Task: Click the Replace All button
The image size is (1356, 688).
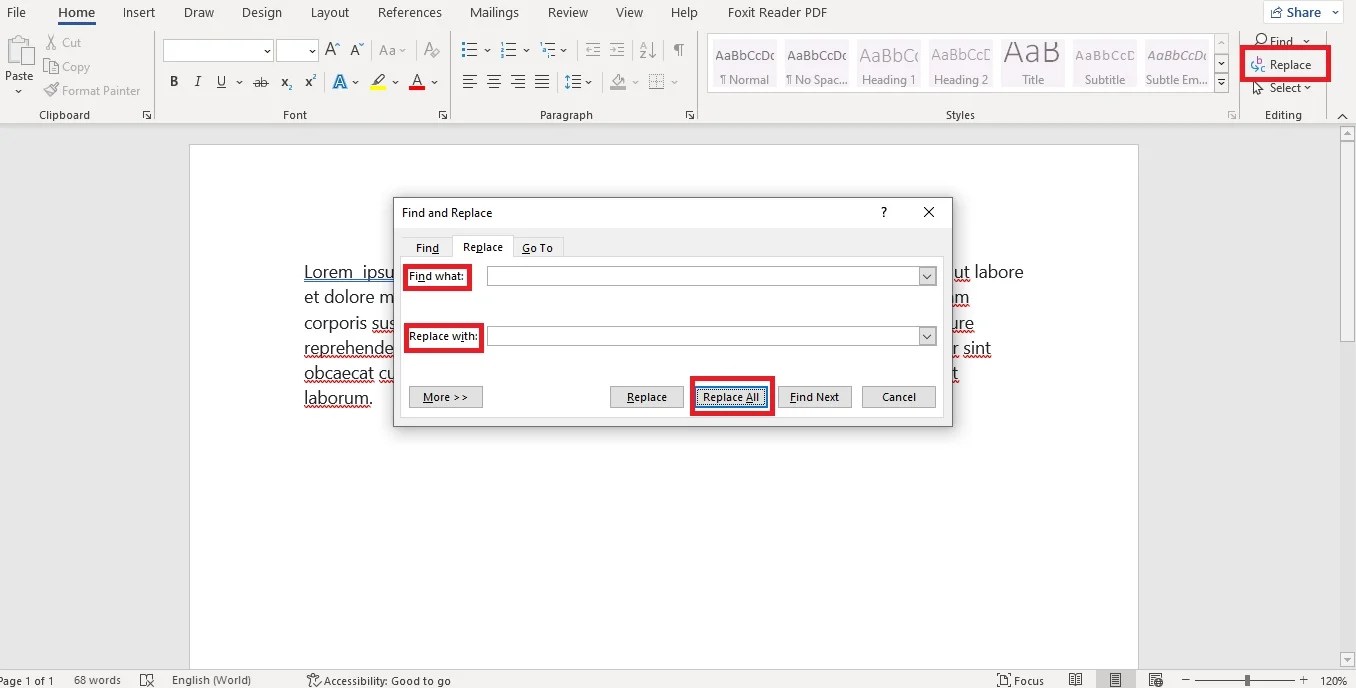Action: [731, 396]
